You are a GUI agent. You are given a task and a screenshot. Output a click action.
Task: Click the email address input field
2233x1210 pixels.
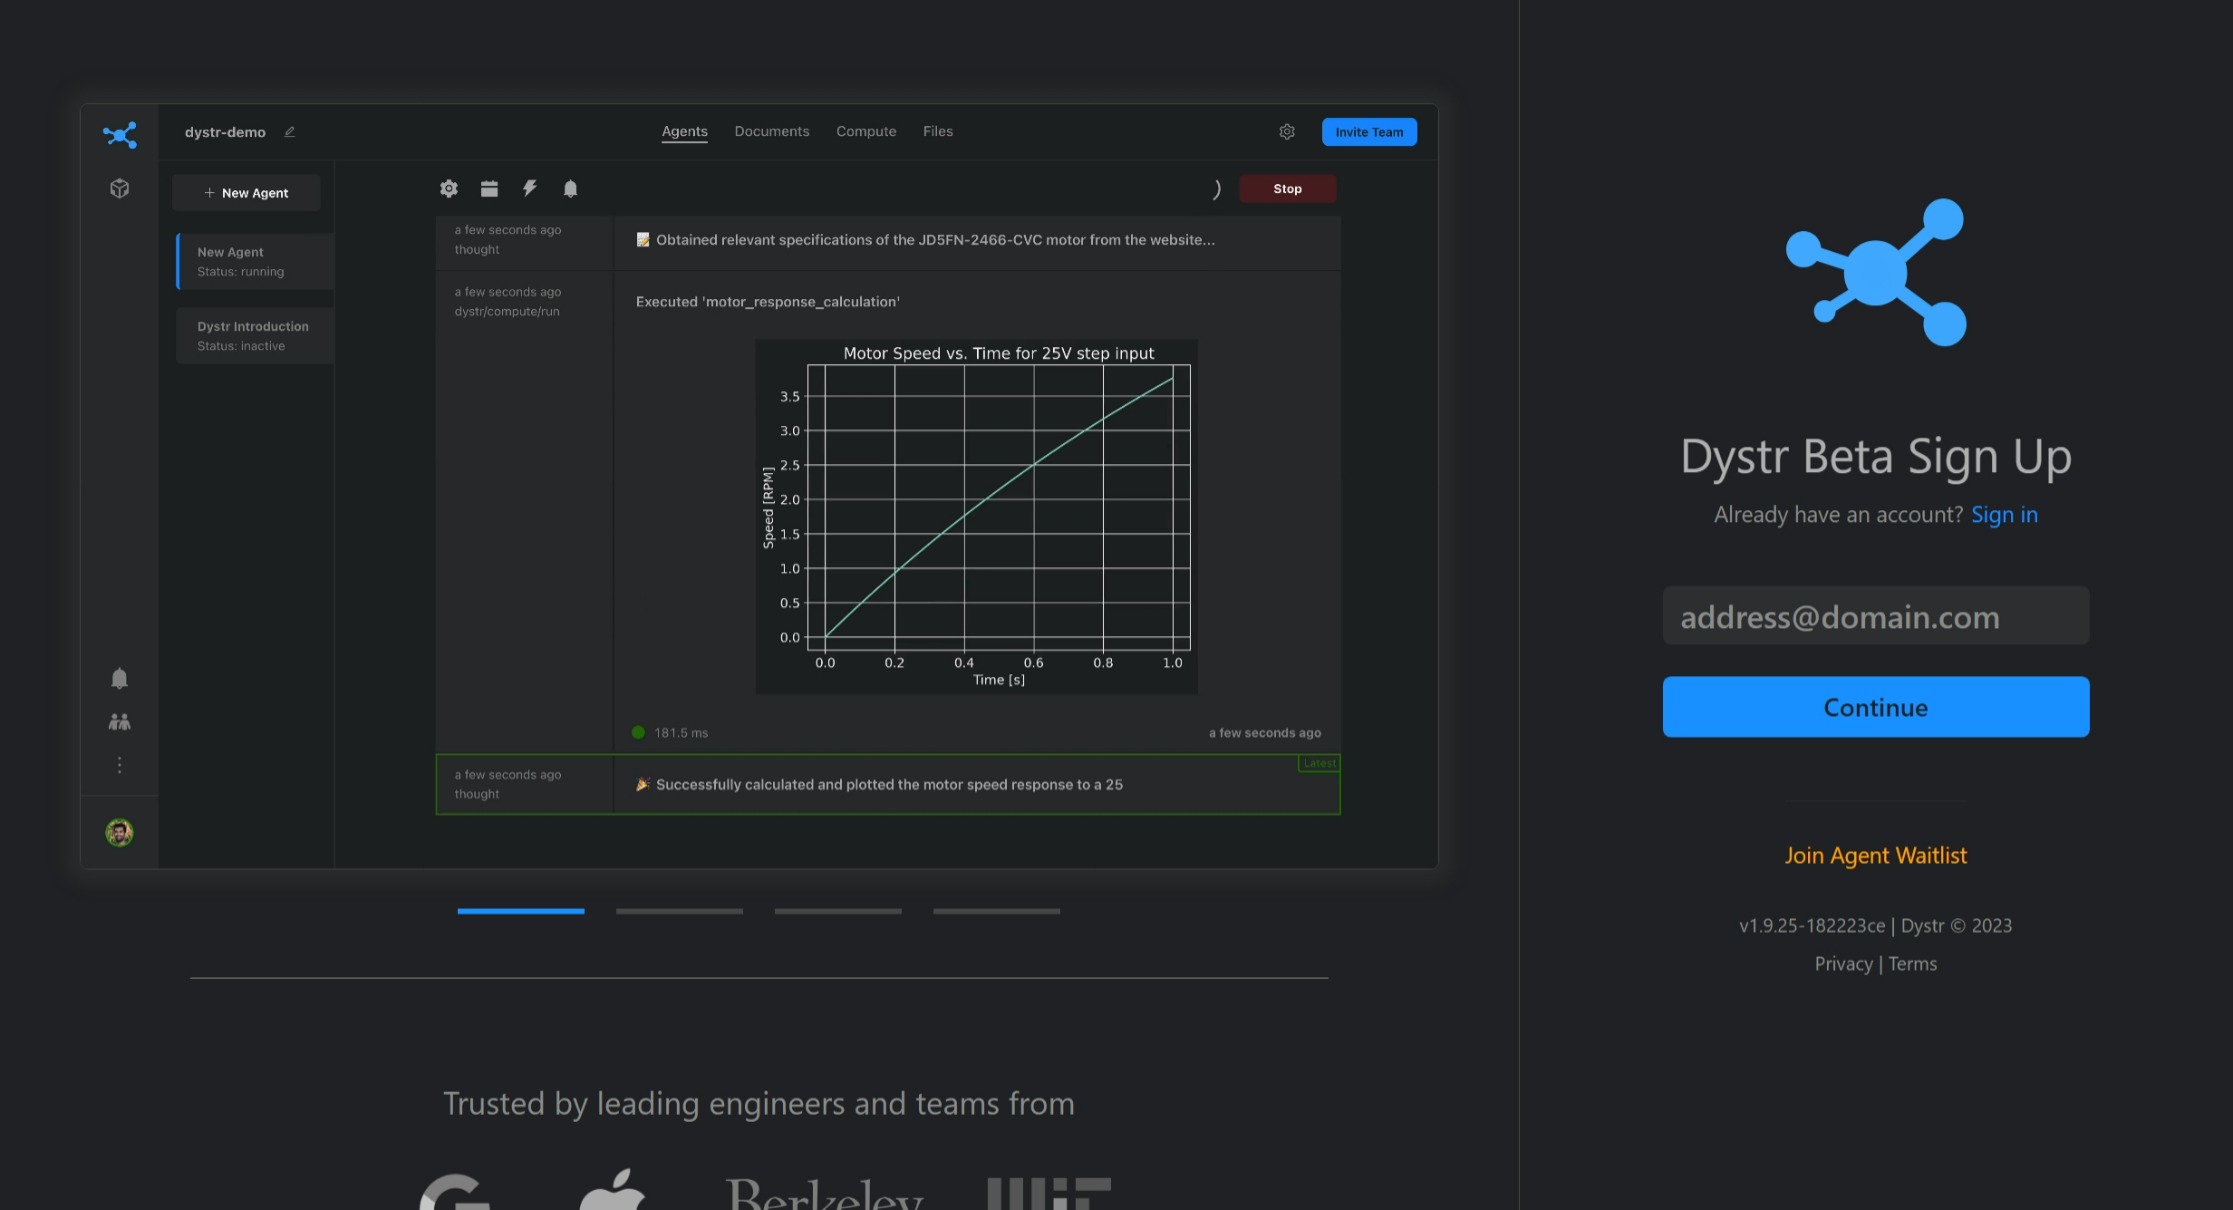(x=1875, y=616)
